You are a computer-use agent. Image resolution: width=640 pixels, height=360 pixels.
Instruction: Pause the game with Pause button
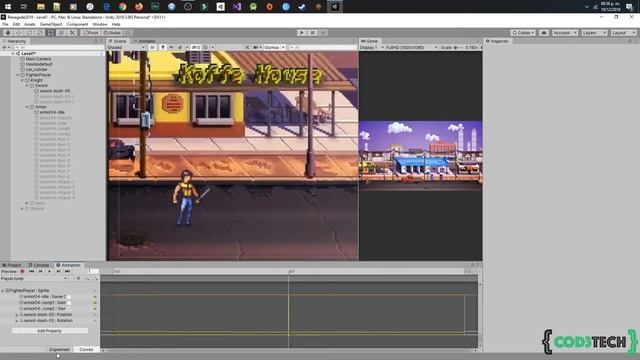click(x=312, y=33)
